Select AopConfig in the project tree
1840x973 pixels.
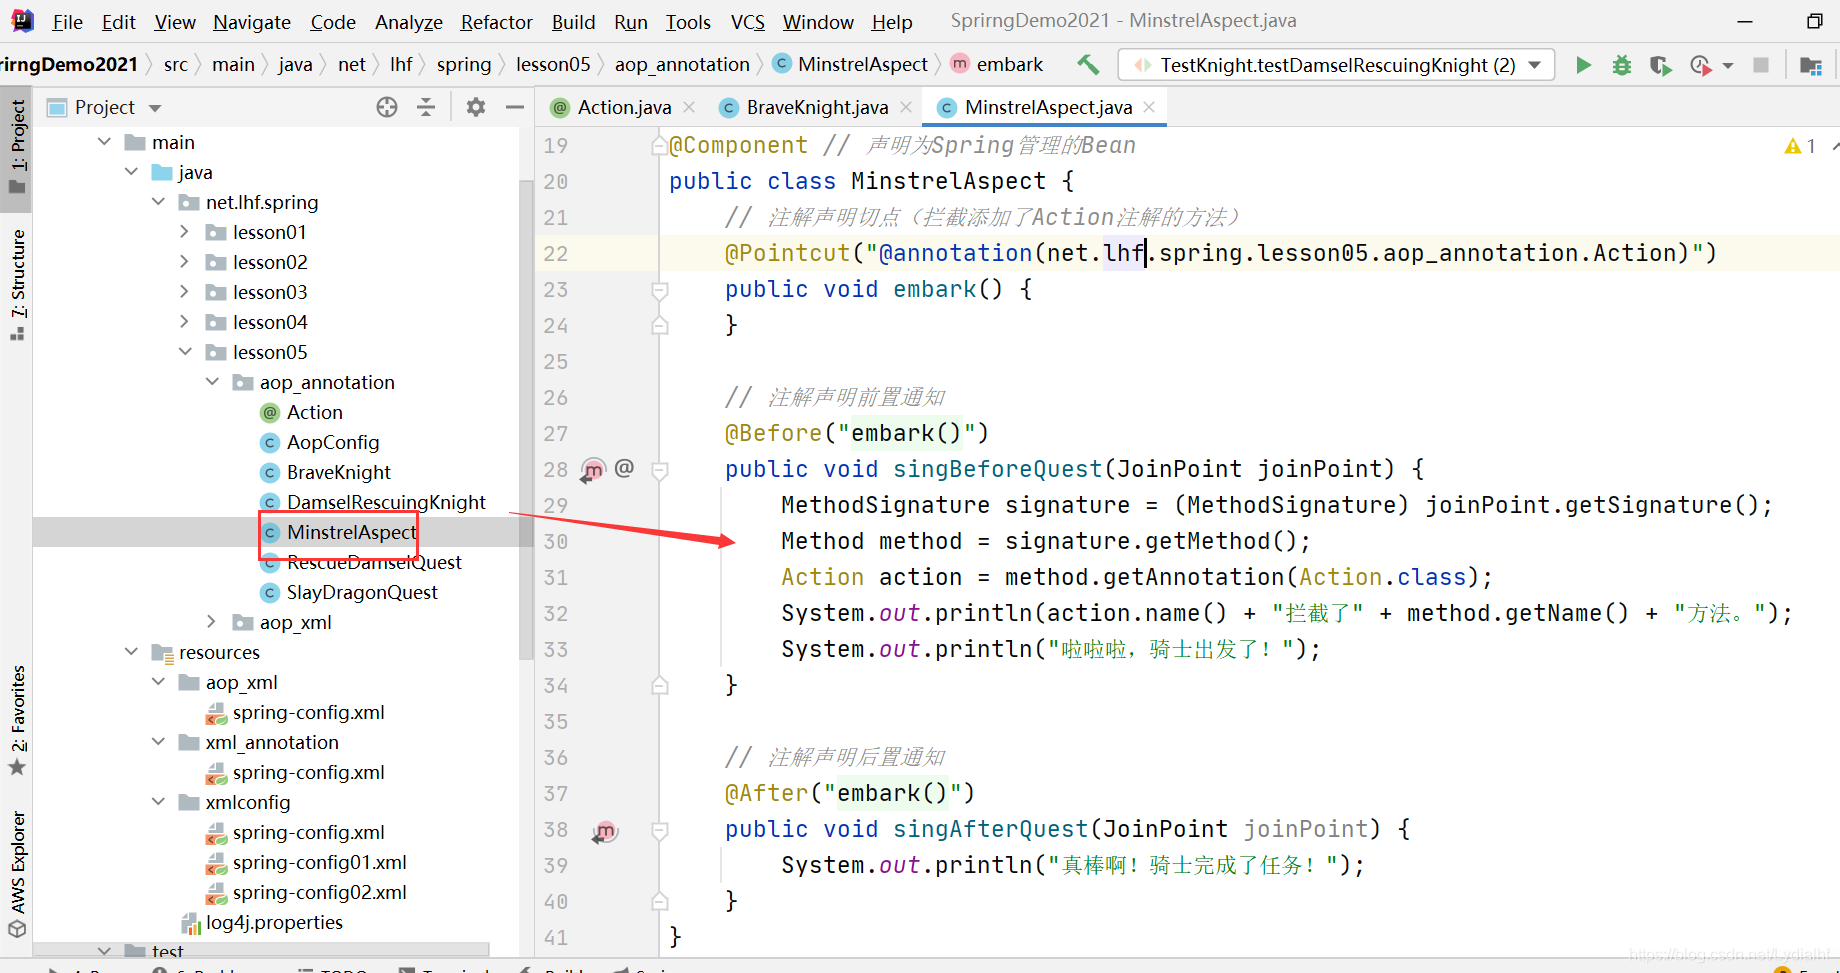[333, 442]
